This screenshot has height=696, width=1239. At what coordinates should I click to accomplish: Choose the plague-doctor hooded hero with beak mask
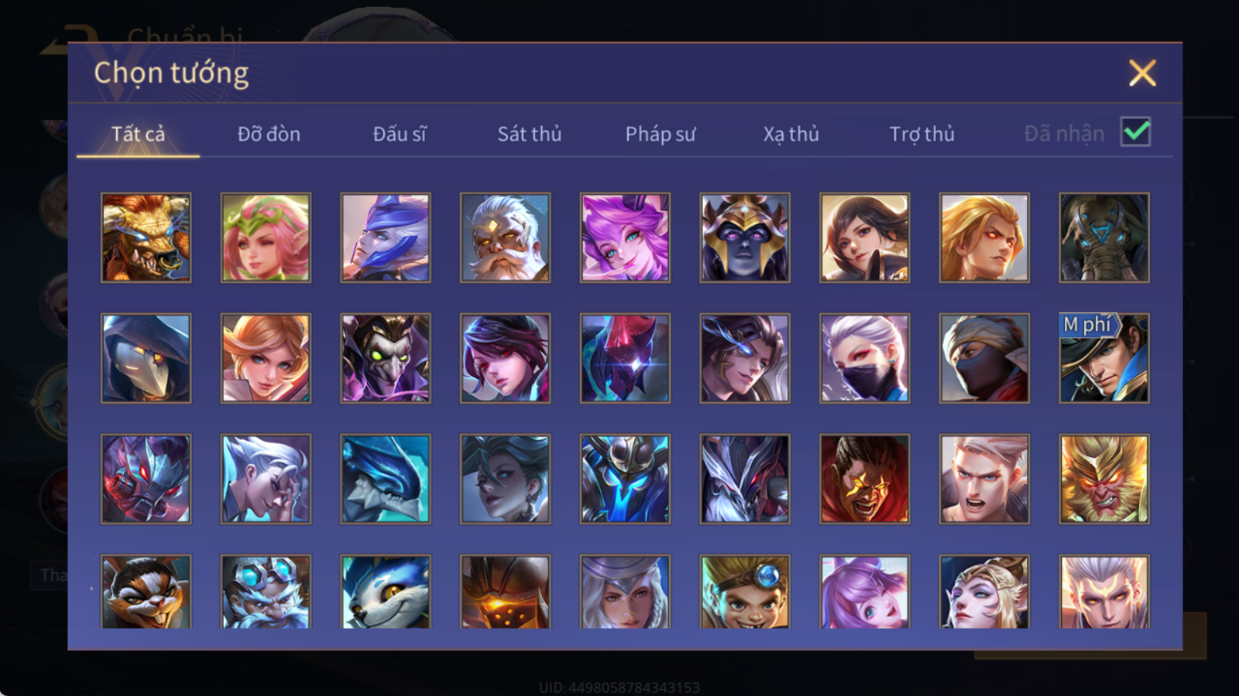[x=146, y=358]
